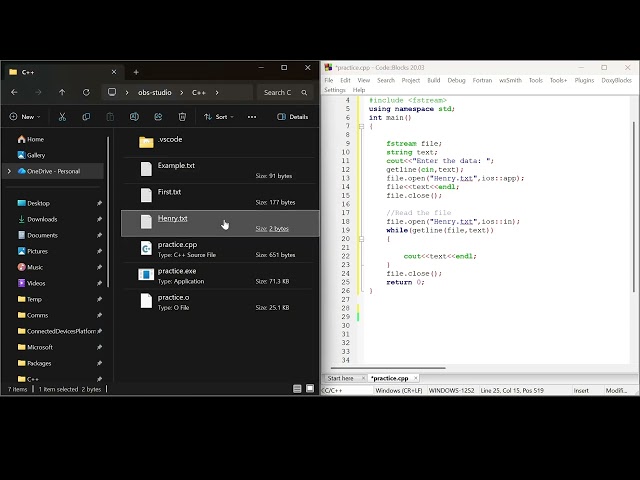Refresh the Explorer folder view

point(86,93)
